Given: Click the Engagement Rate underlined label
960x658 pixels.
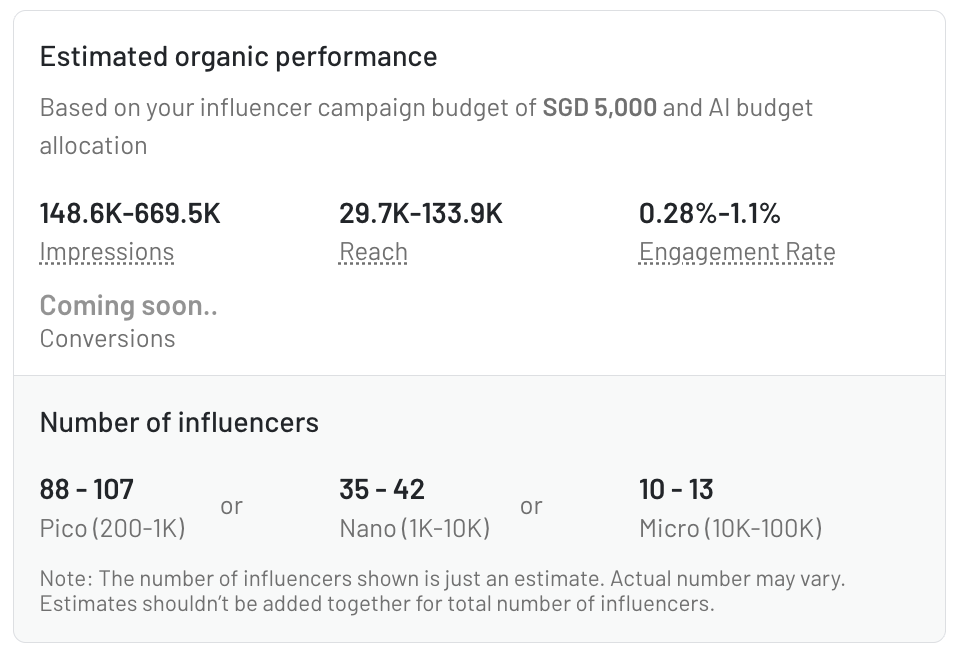Looking at the screenshot, I should tap(737, 252).
